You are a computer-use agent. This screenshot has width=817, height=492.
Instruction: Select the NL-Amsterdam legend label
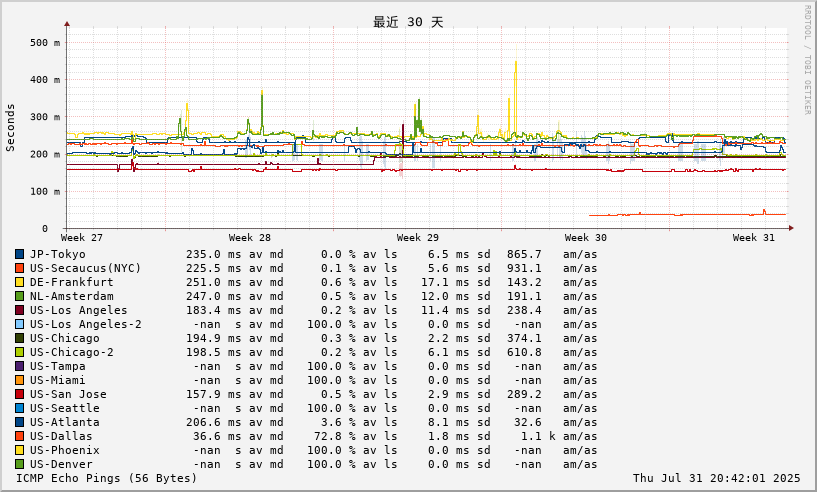pyautogui.click(x=71, y=297)
